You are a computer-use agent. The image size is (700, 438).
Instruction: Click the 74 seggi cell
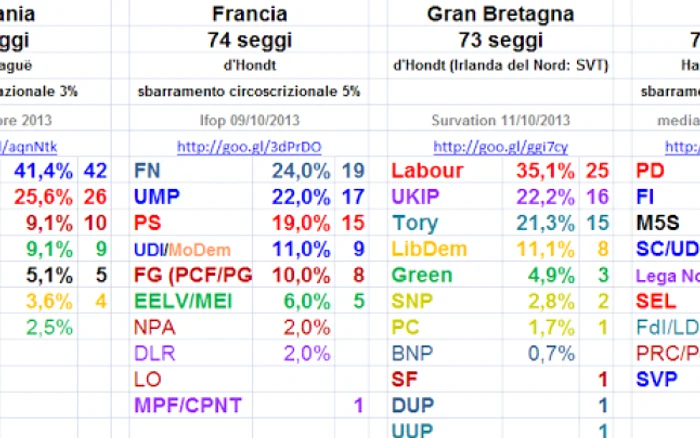click(x=249, y=40)
